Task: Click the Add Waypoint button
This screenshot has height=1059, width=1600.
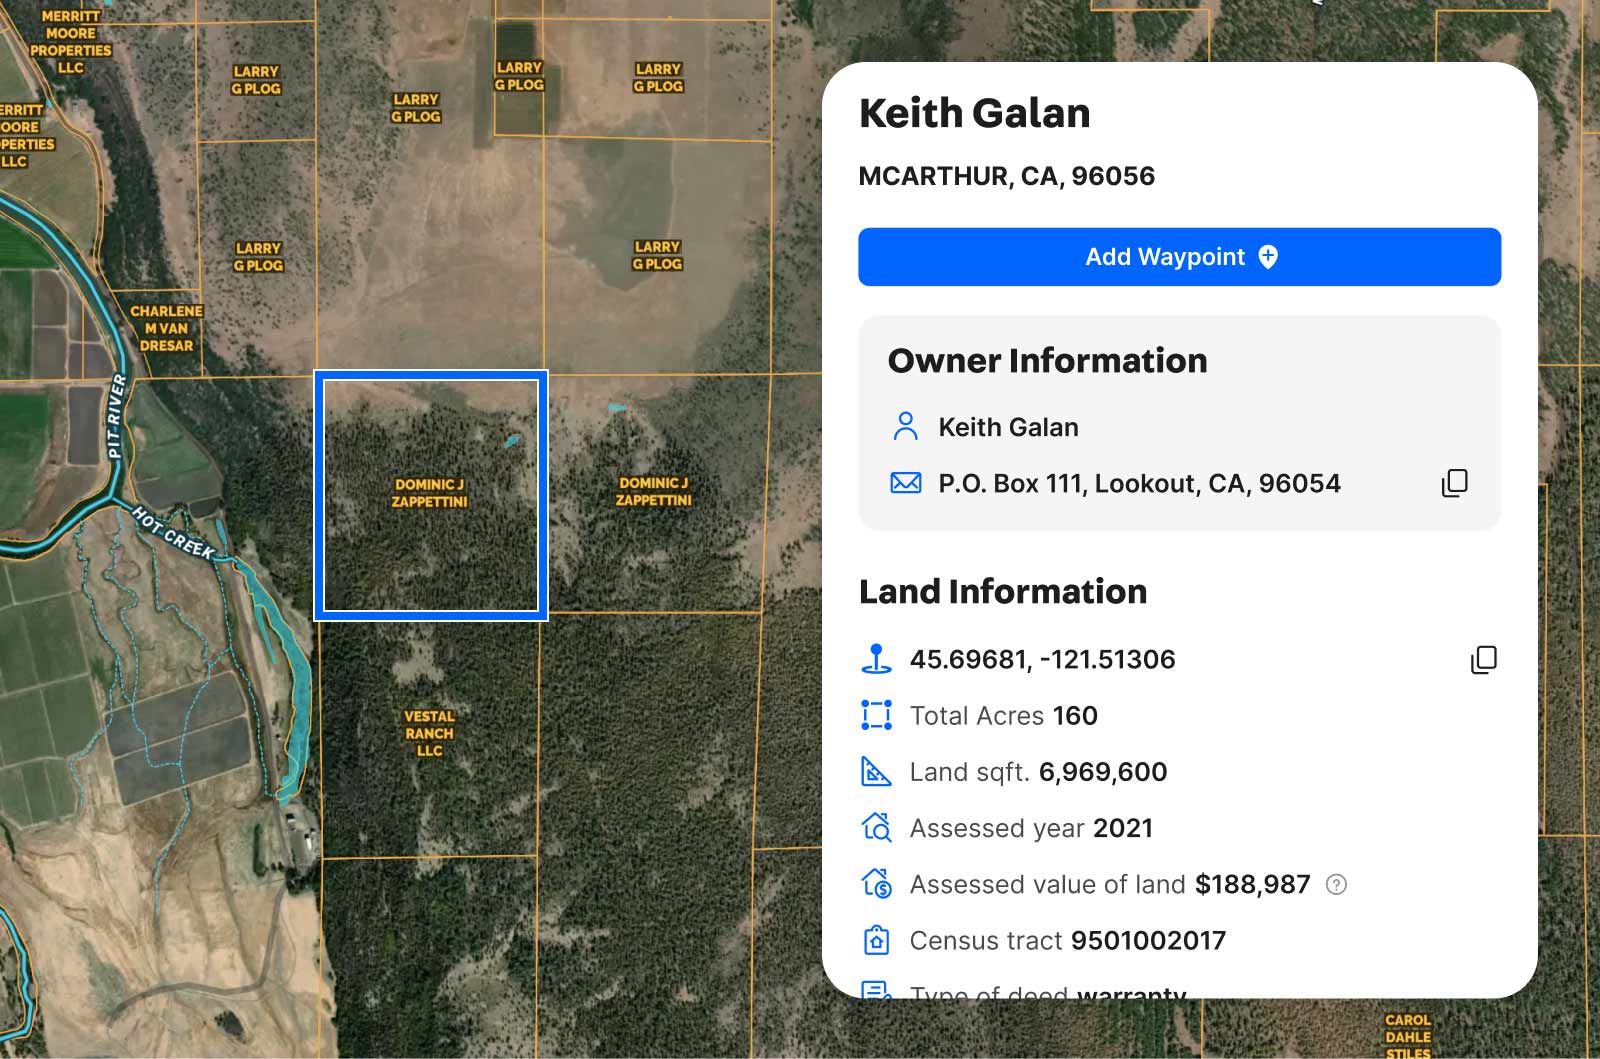Action: click(1180, 256)
